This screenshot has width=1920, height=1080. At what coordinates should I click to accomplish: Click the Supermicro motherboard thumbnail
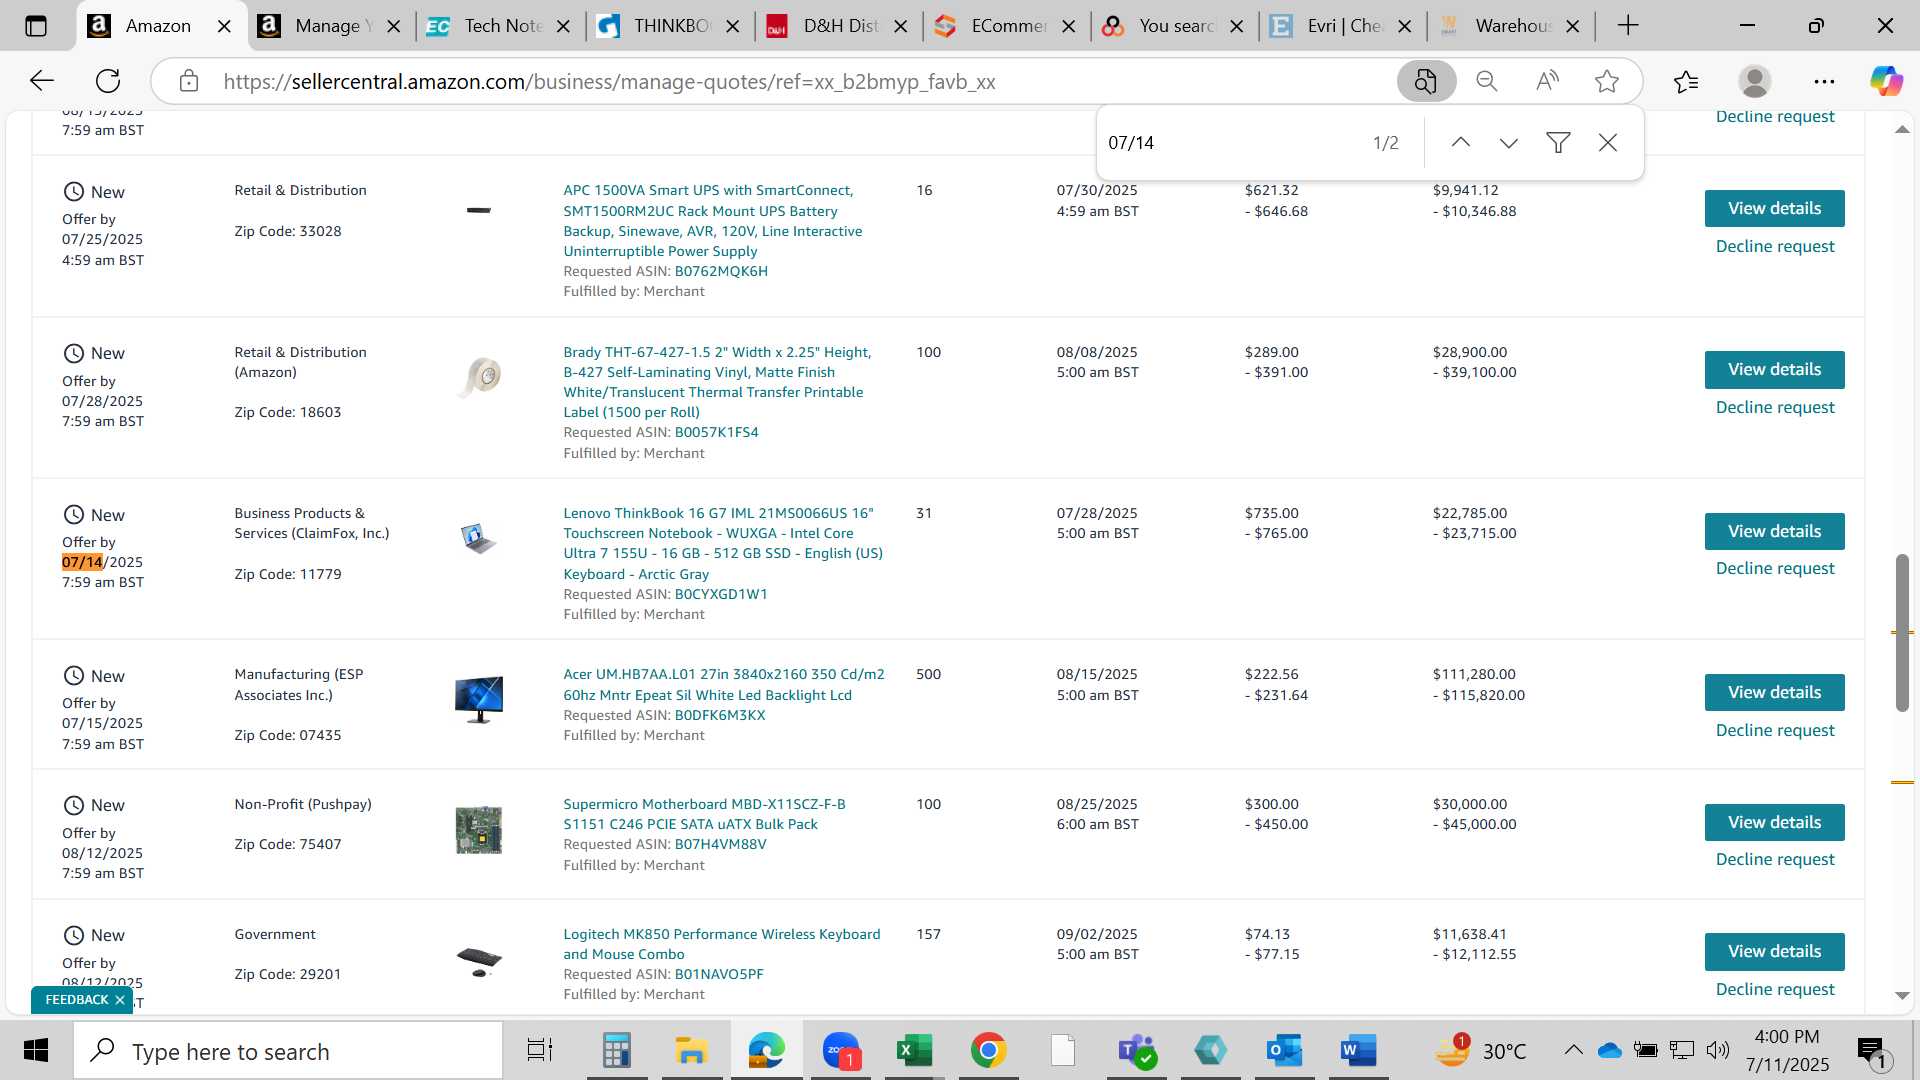[478, 830]
